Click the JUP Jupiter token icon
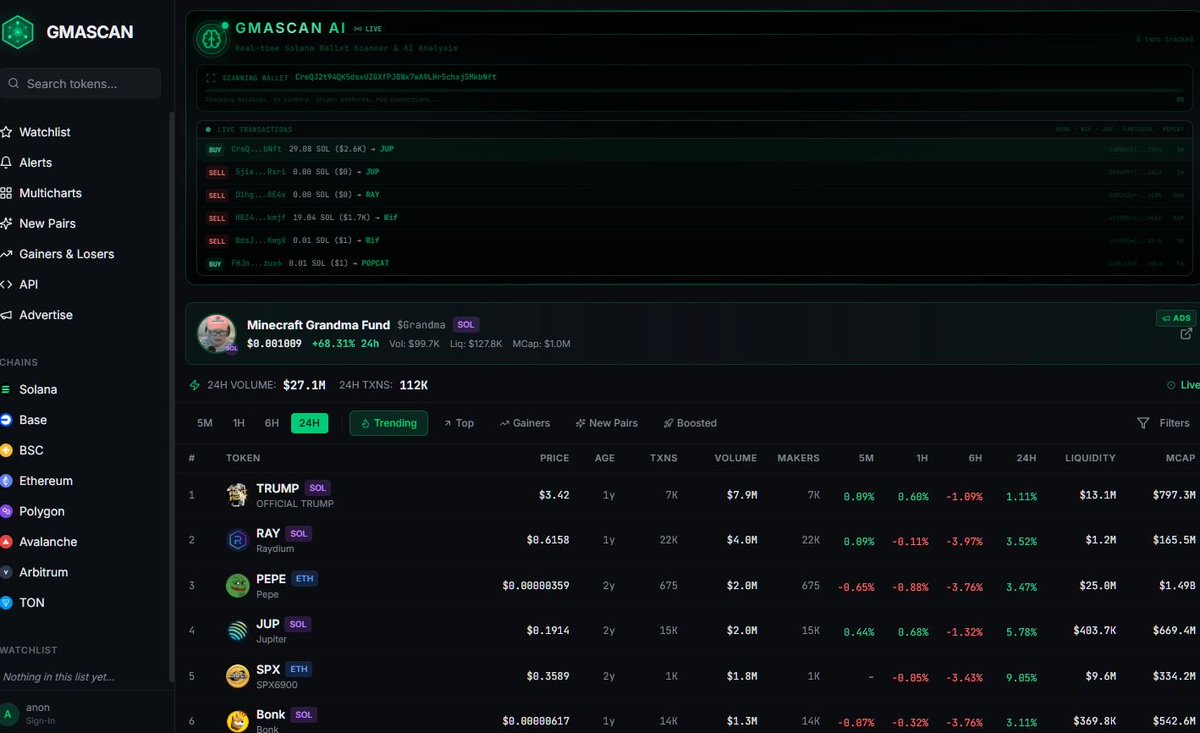1200x733 pixels. [237, 631]
